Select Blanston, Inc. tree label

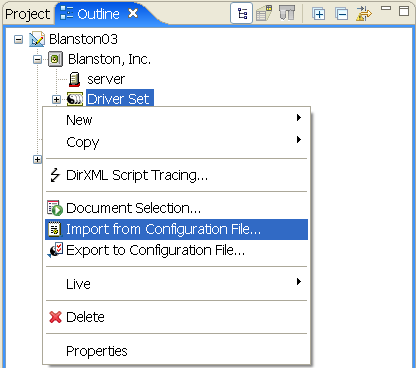tap(109, 59)
